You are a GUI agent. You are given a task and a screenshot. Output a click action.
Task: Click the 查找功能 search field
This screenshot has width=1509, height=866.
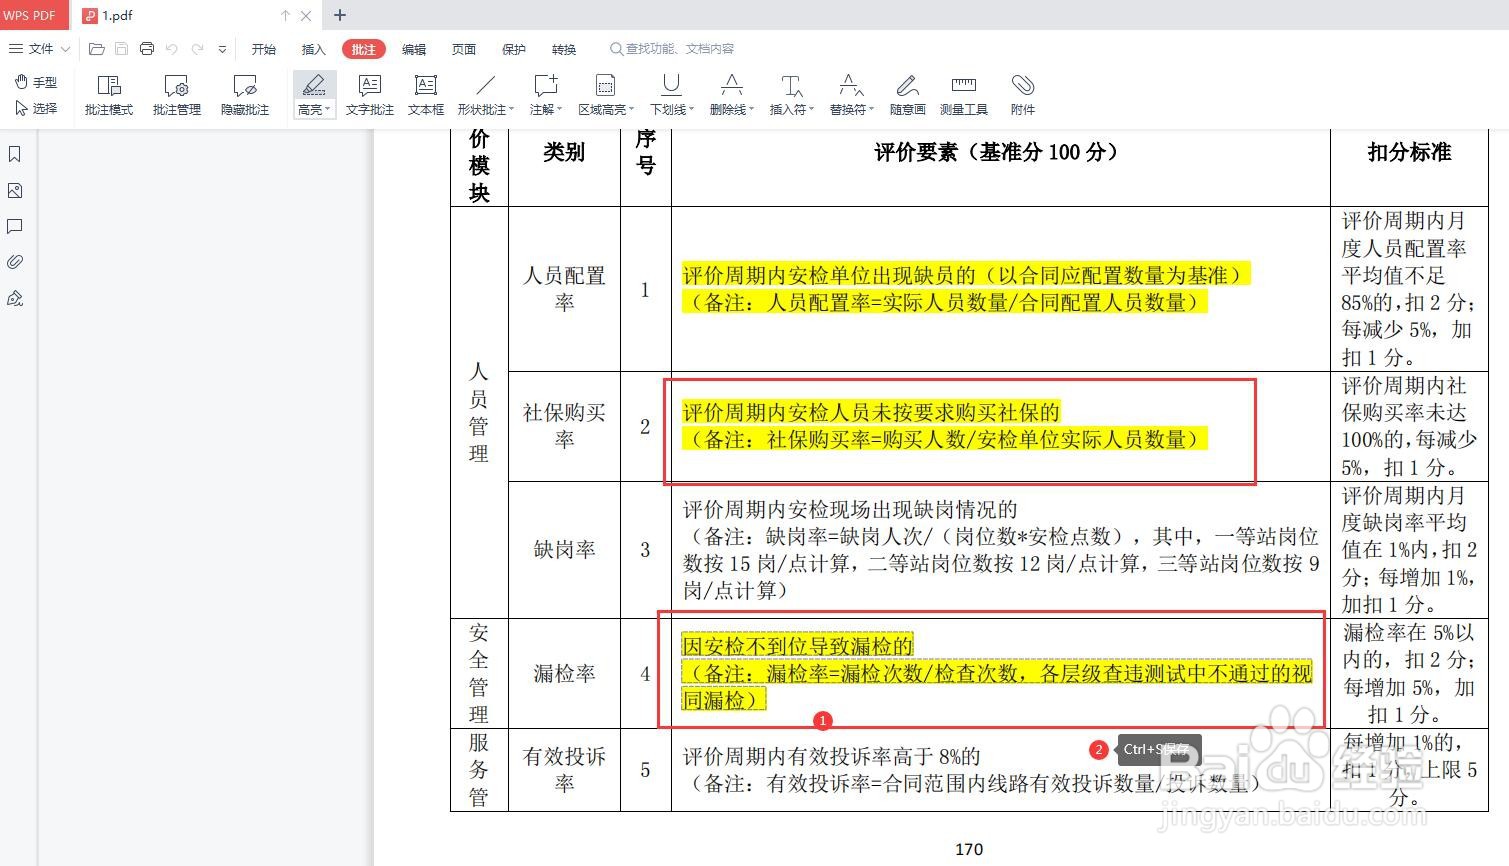coord(673,49)
